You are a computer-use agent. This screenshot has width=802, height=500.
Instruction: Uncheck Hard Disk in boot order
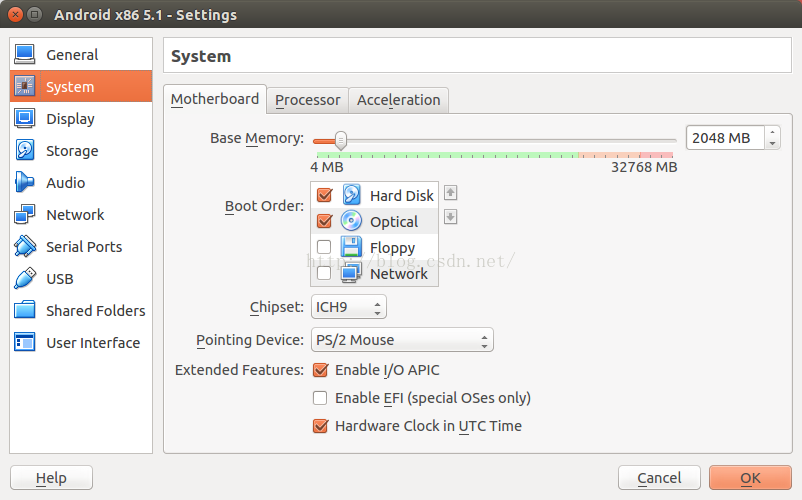tap(324, 195)
